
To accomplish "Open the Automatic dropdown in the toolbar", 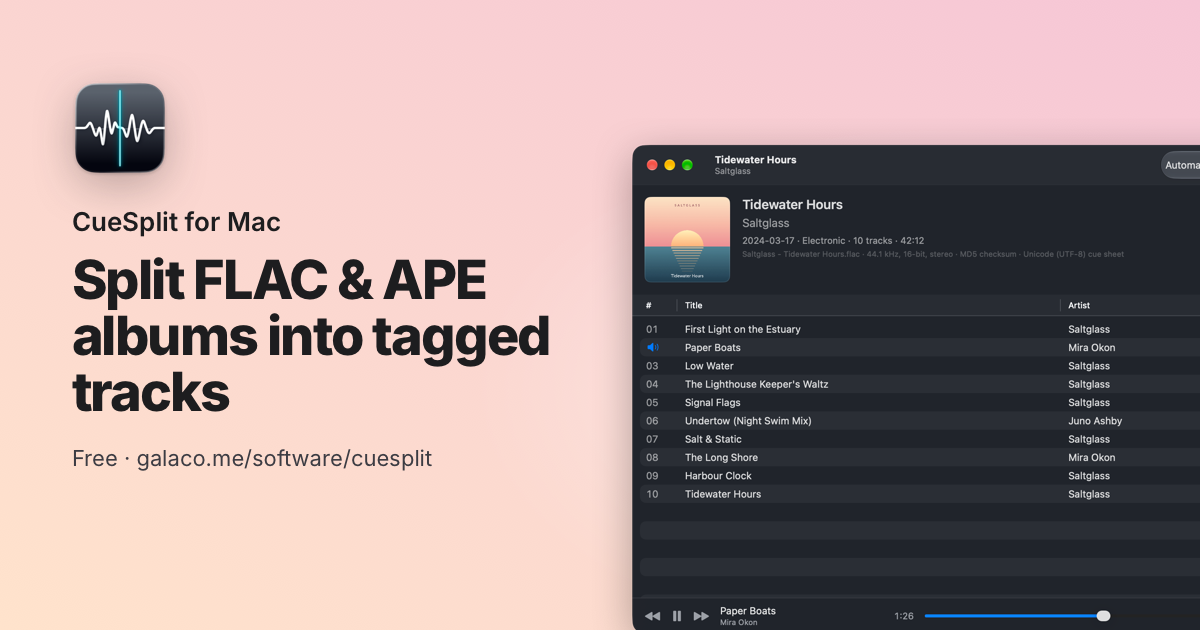I will tap(1181, 165).
